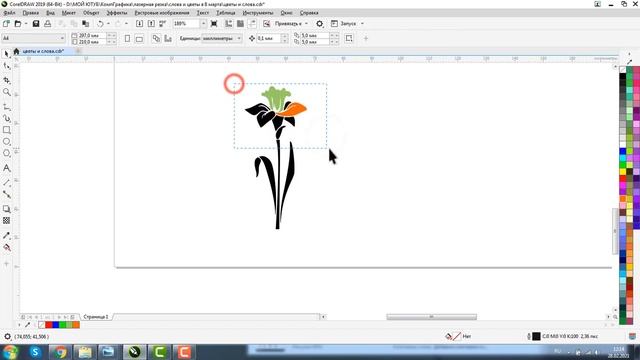Click the Save floppy disk icon
Image resolution: width=640 pixels, height=360 pixels.
tap(36, 24)
